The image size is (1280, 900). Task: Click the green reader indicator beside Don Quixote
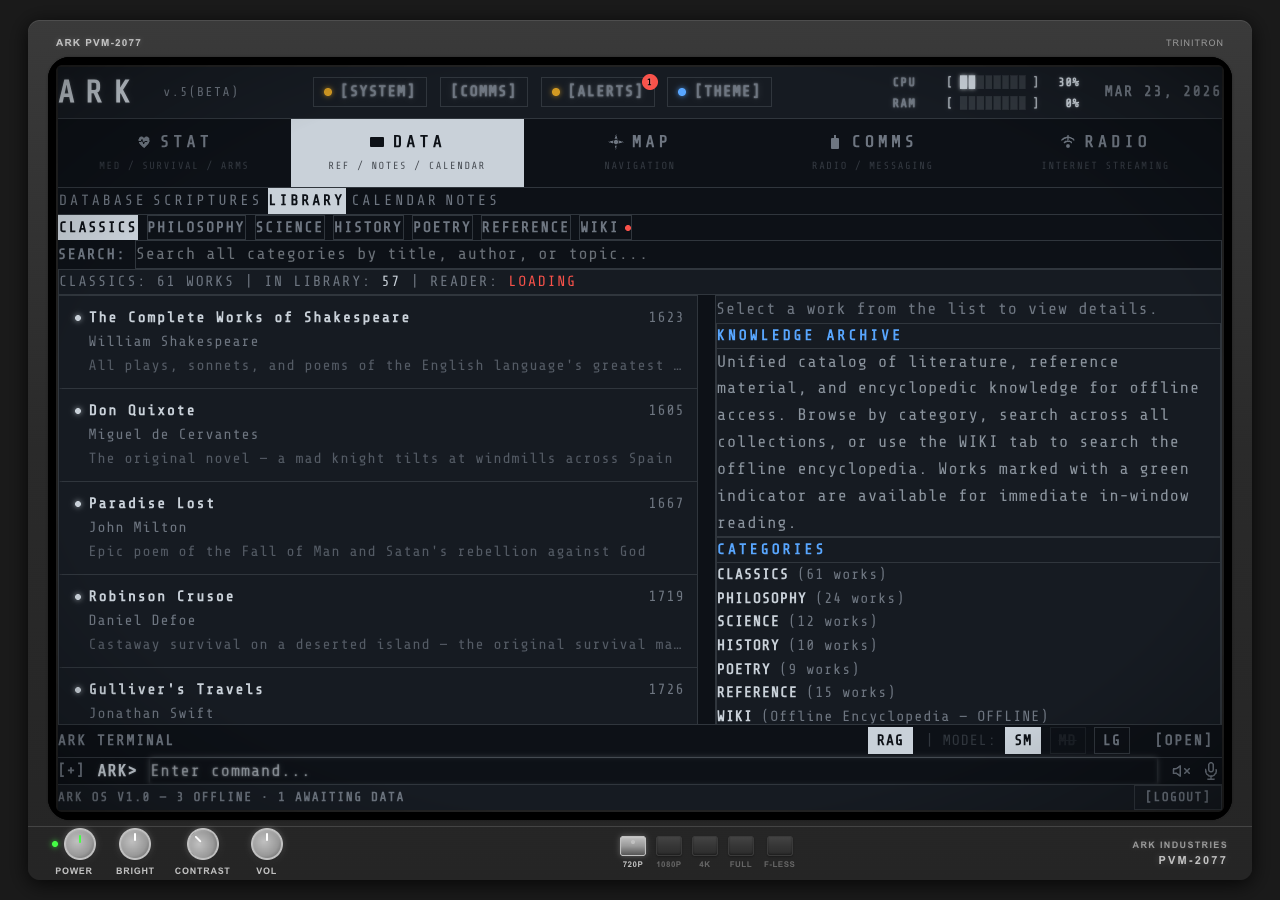(x=78, y=410)
